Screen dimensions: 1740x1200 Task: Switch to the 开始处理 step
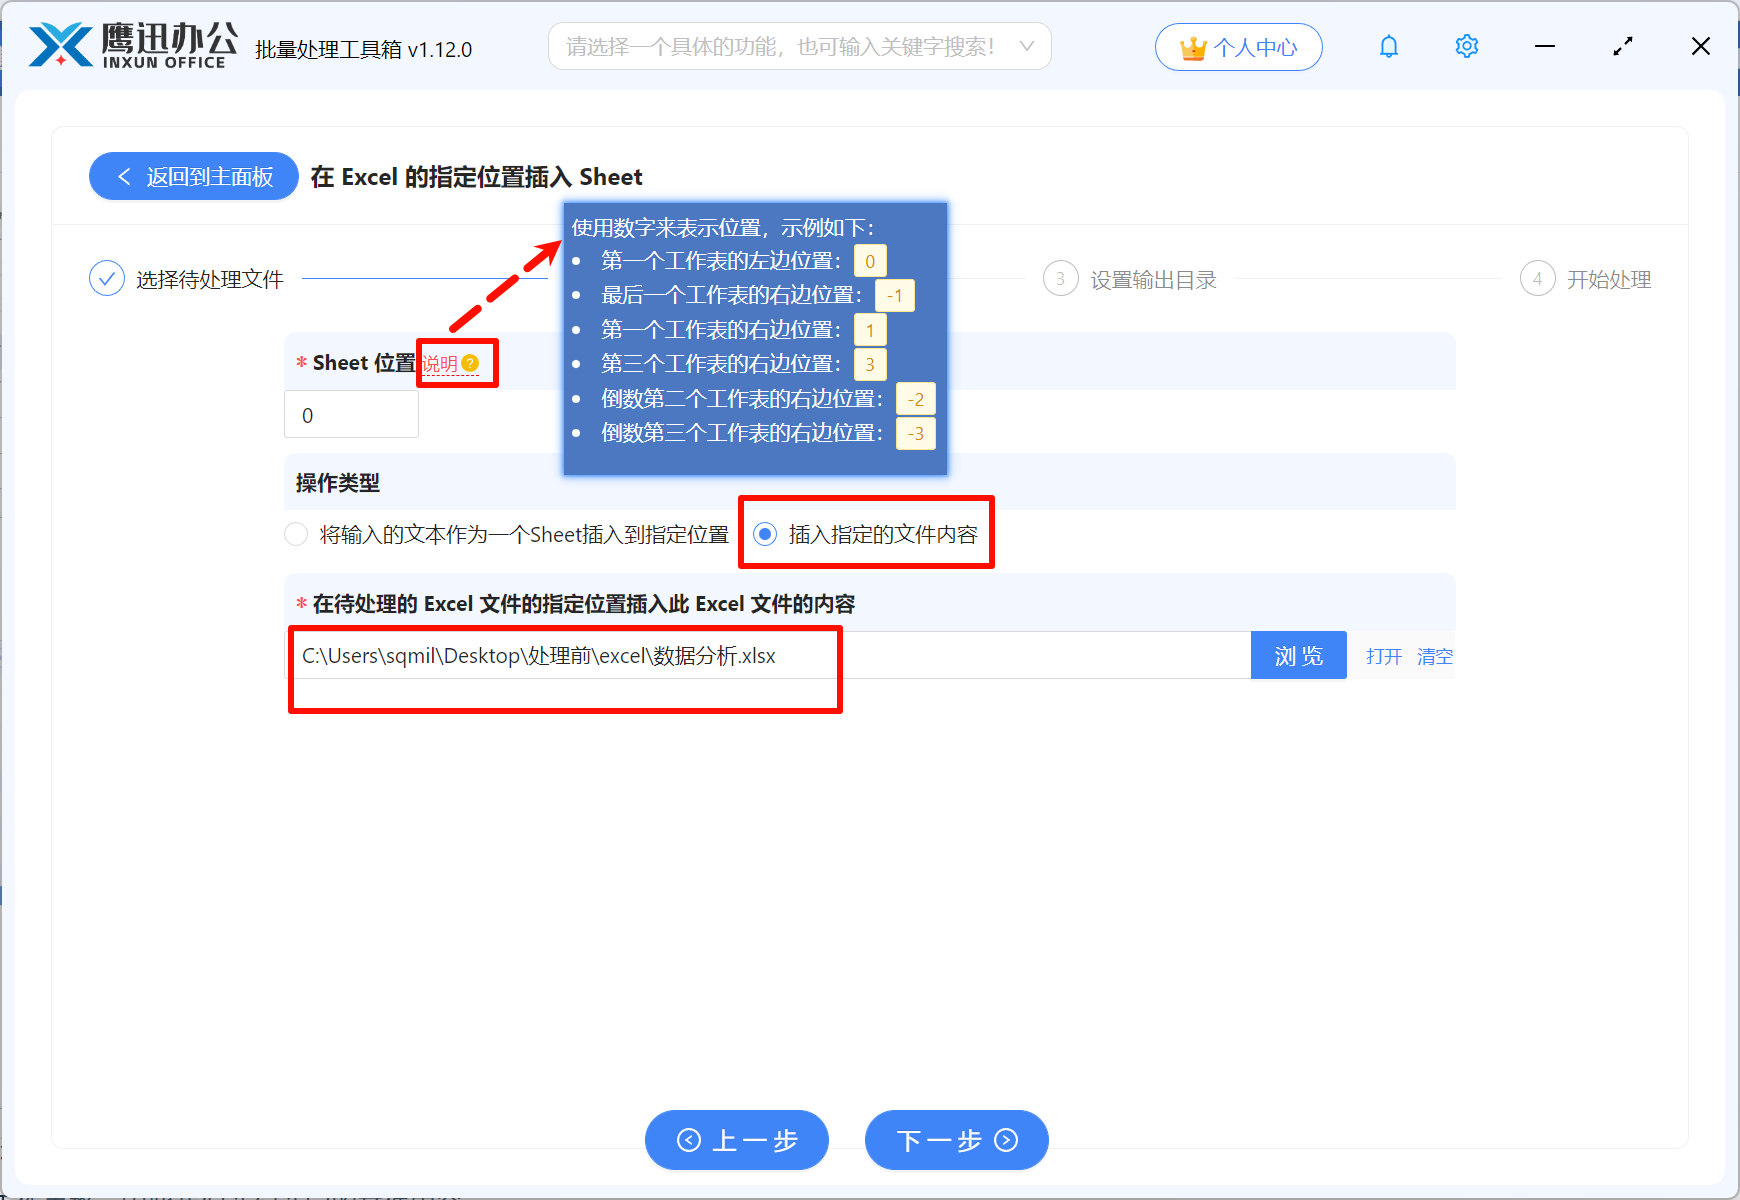[1586, 279]
